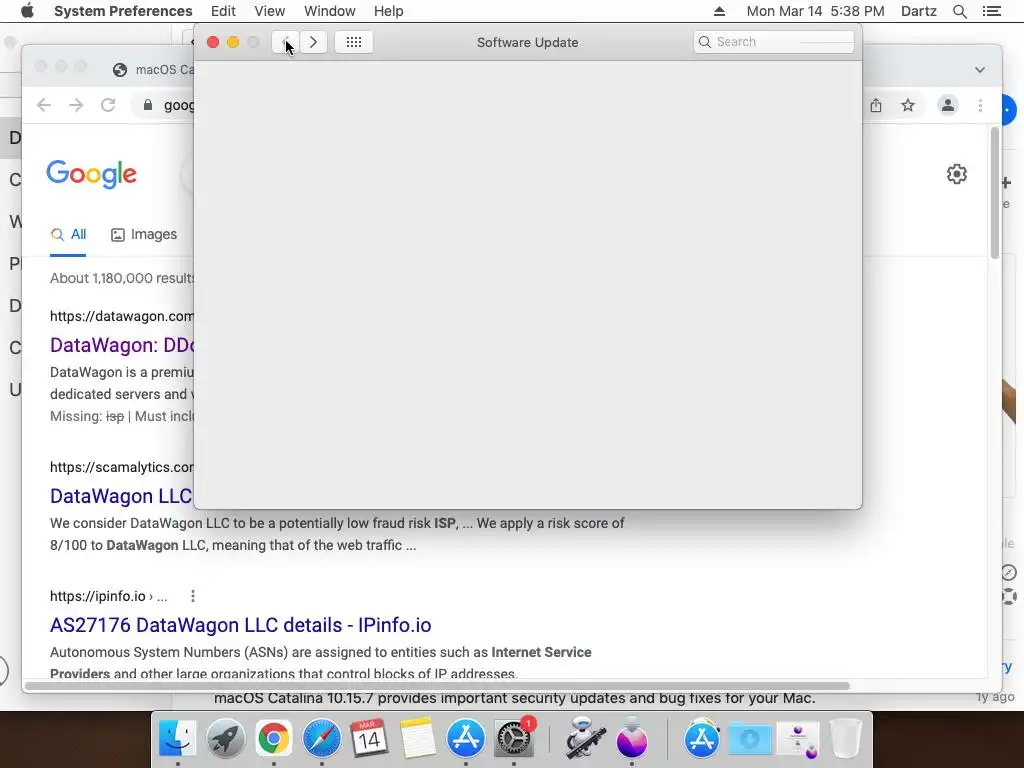The width and height of the screenshot is (1024, 768).
Task: Open the macOS installer app in Dock
Action: click(632, 739)
